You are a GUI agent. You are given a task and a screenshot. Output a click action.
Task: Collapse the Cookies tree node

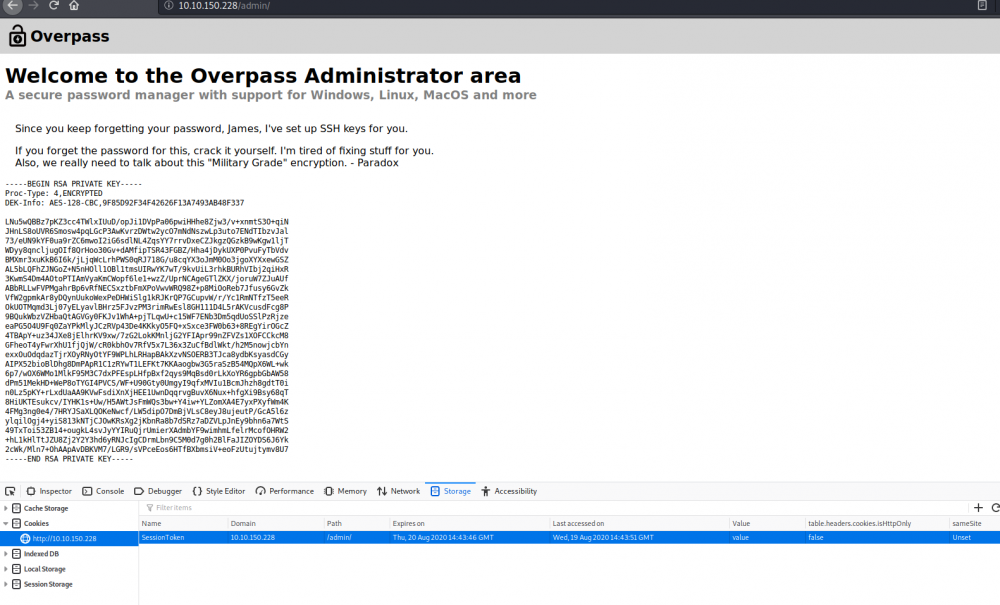6,523
